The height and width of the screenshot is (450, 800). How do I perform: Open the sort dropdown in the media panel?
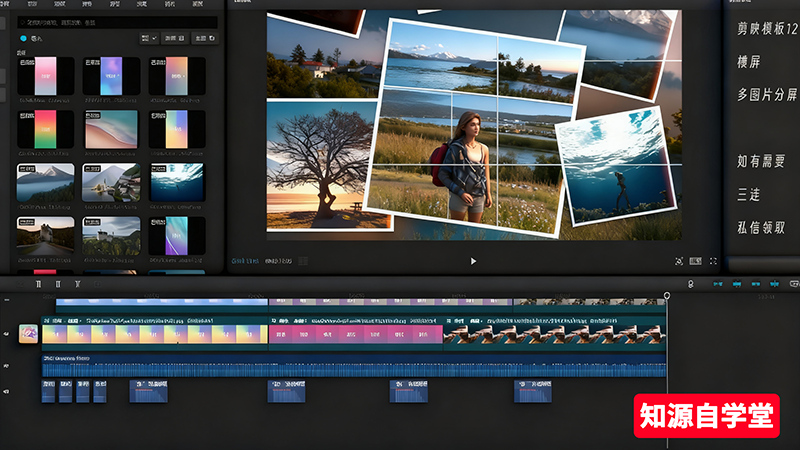[x=175, y=38]
